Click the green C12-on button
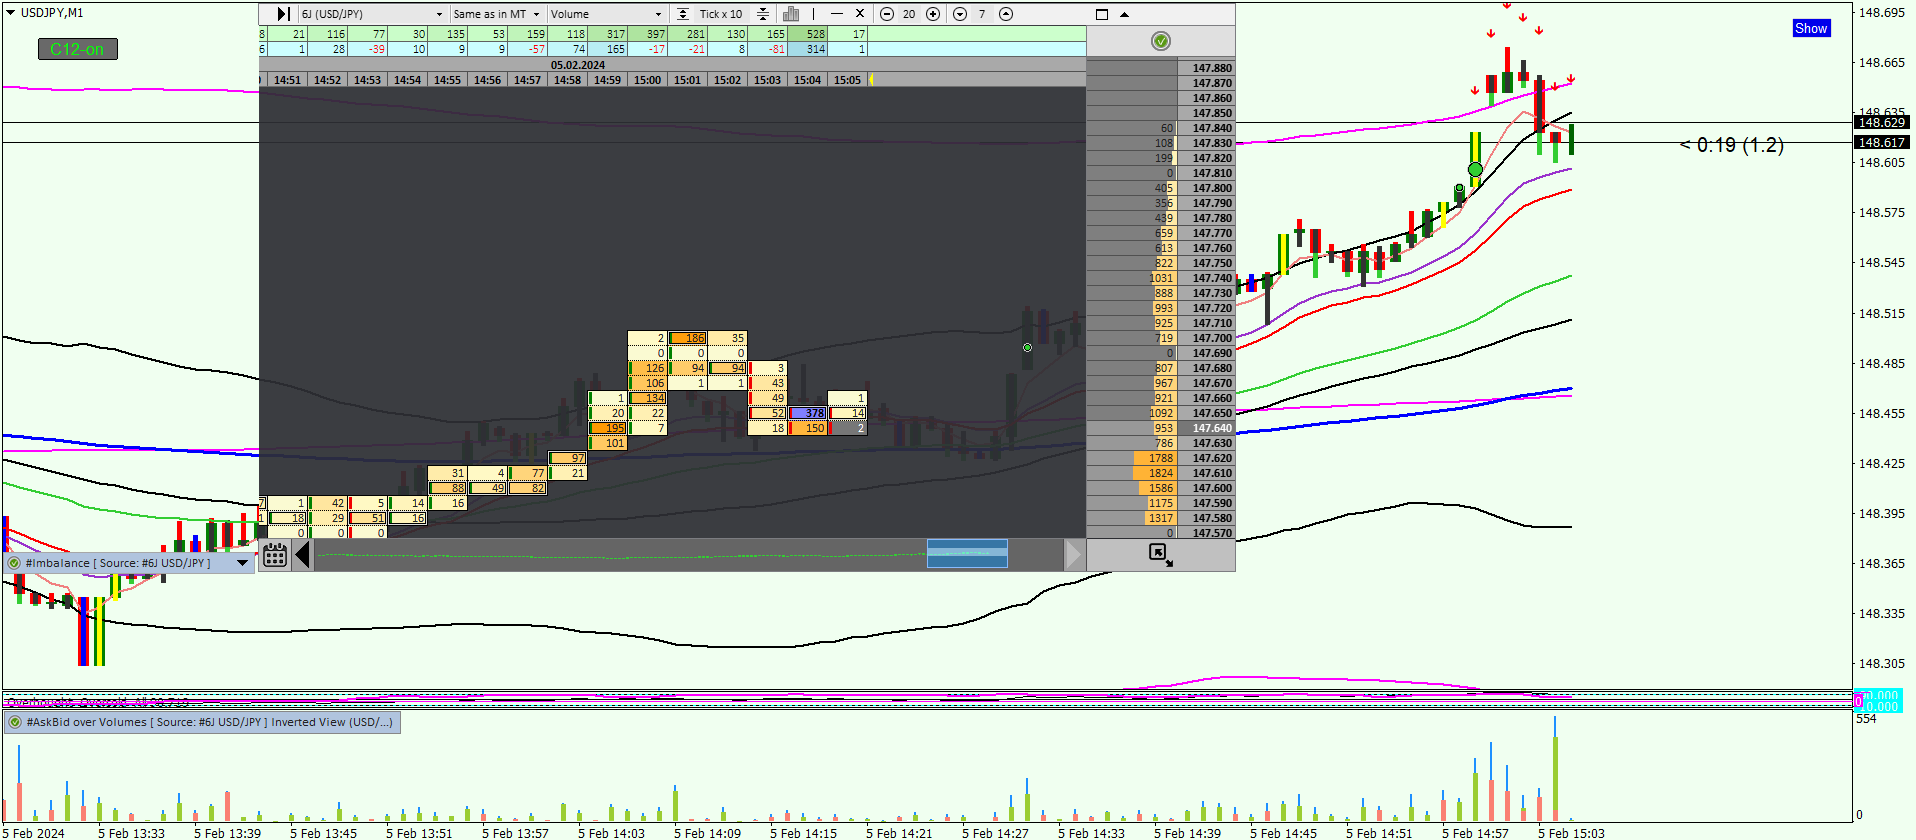The height and width of the screenshot is (840, 1916). point(78,49)
